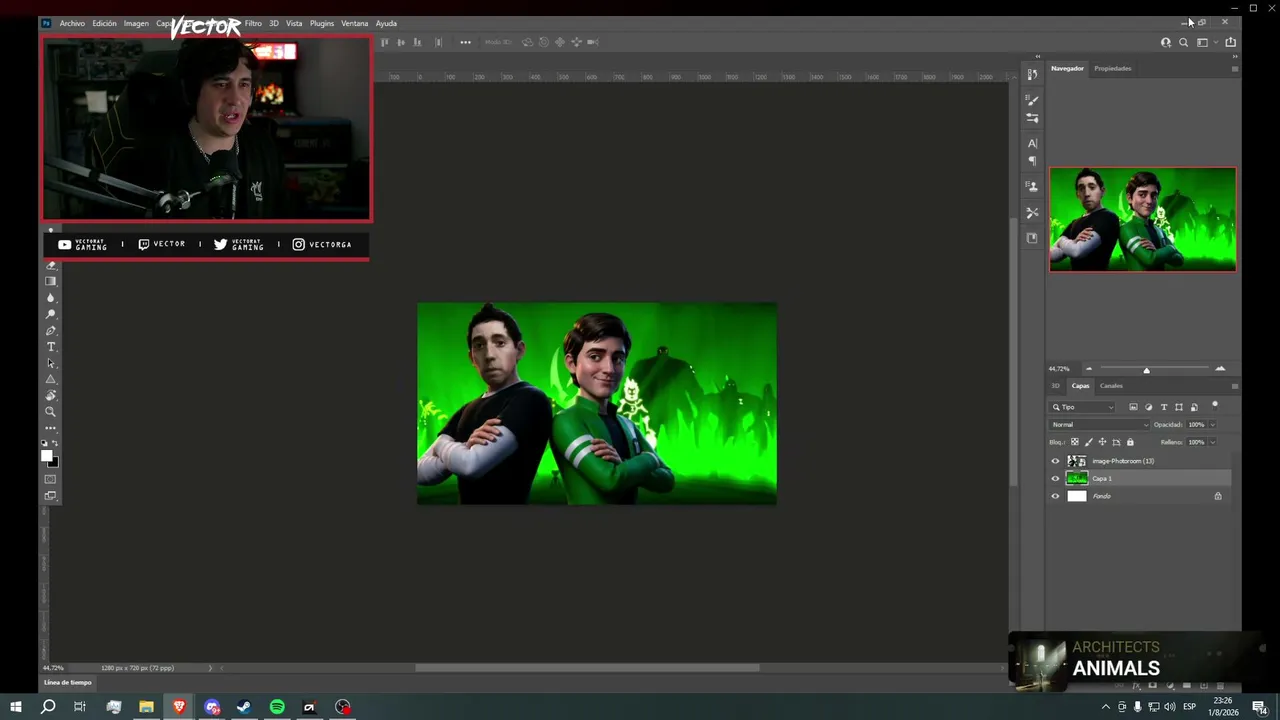Open the Character panel icon
1280x720 pixels.
coord(1032,143)
